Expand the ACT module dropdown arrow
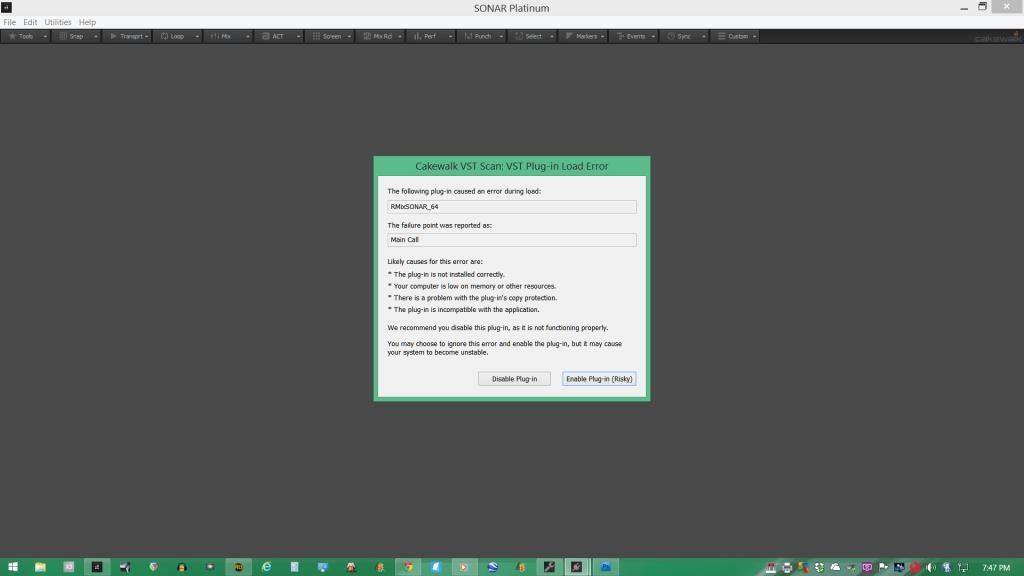The image size is (1024, 576). [299, 36]
